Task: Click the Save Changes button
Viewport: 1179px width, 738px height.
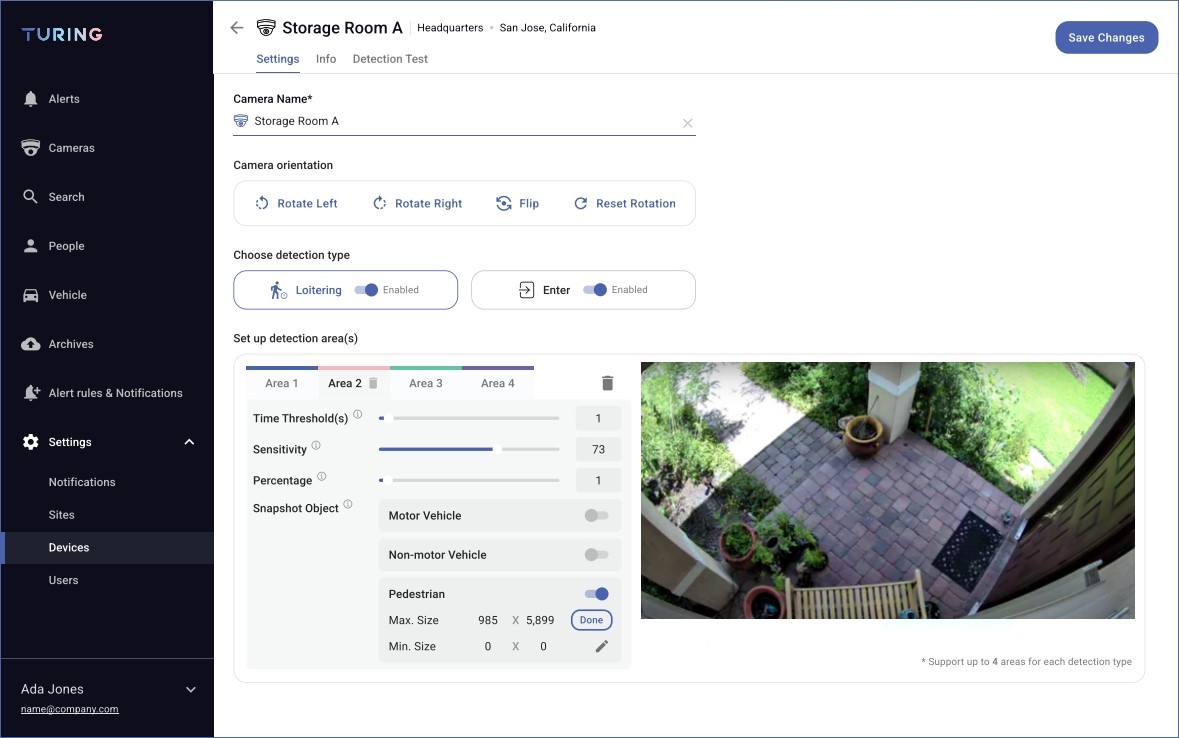Action: [1106, 38]
